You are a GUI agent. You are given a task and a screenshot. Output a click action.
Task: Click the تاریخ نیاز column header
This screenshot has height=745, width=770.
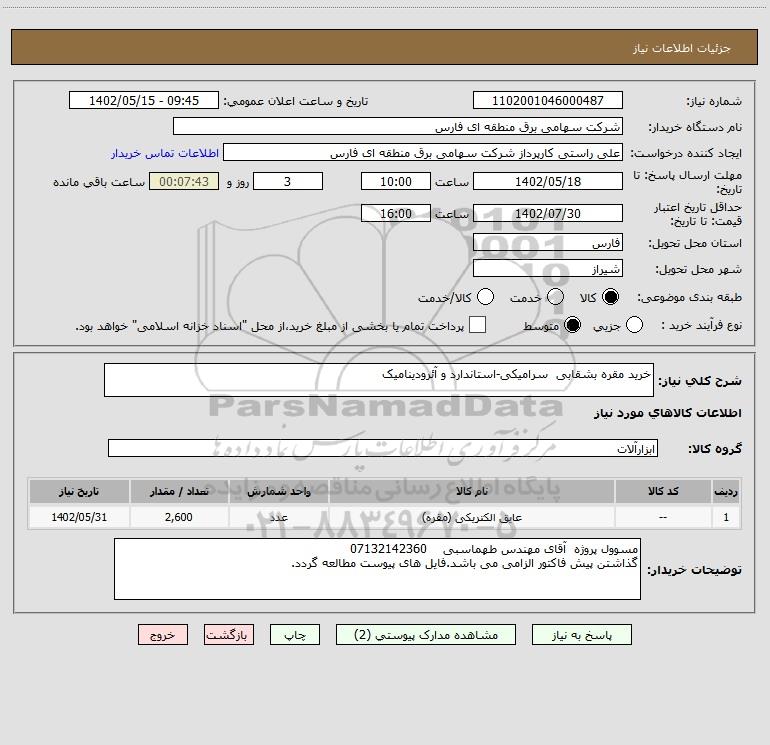[x=79, y=491]
